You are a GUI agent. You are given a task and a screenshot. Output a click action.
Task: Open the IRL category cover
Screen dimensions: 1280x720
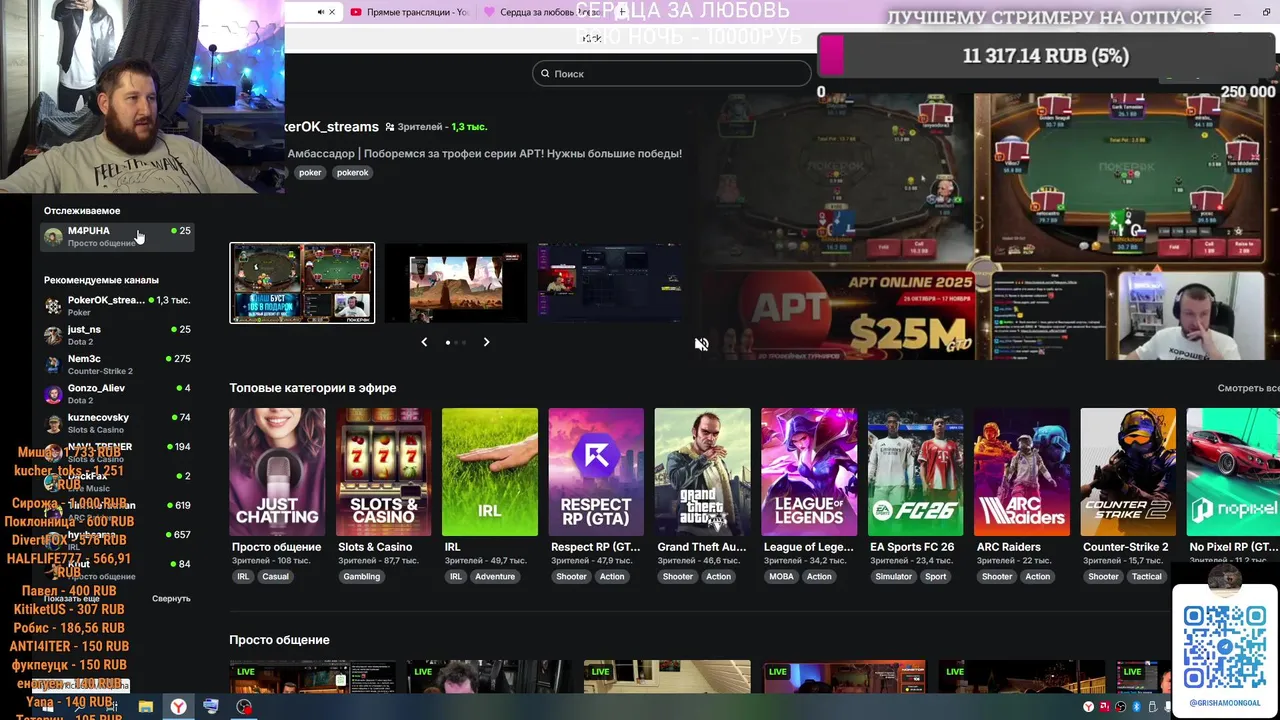(490, 472)
